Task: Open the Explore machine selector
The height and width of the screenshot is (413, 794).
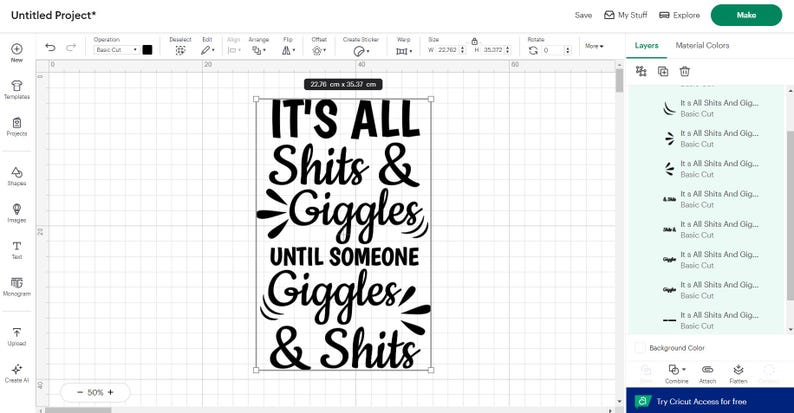Action: [x=680, y=15]
